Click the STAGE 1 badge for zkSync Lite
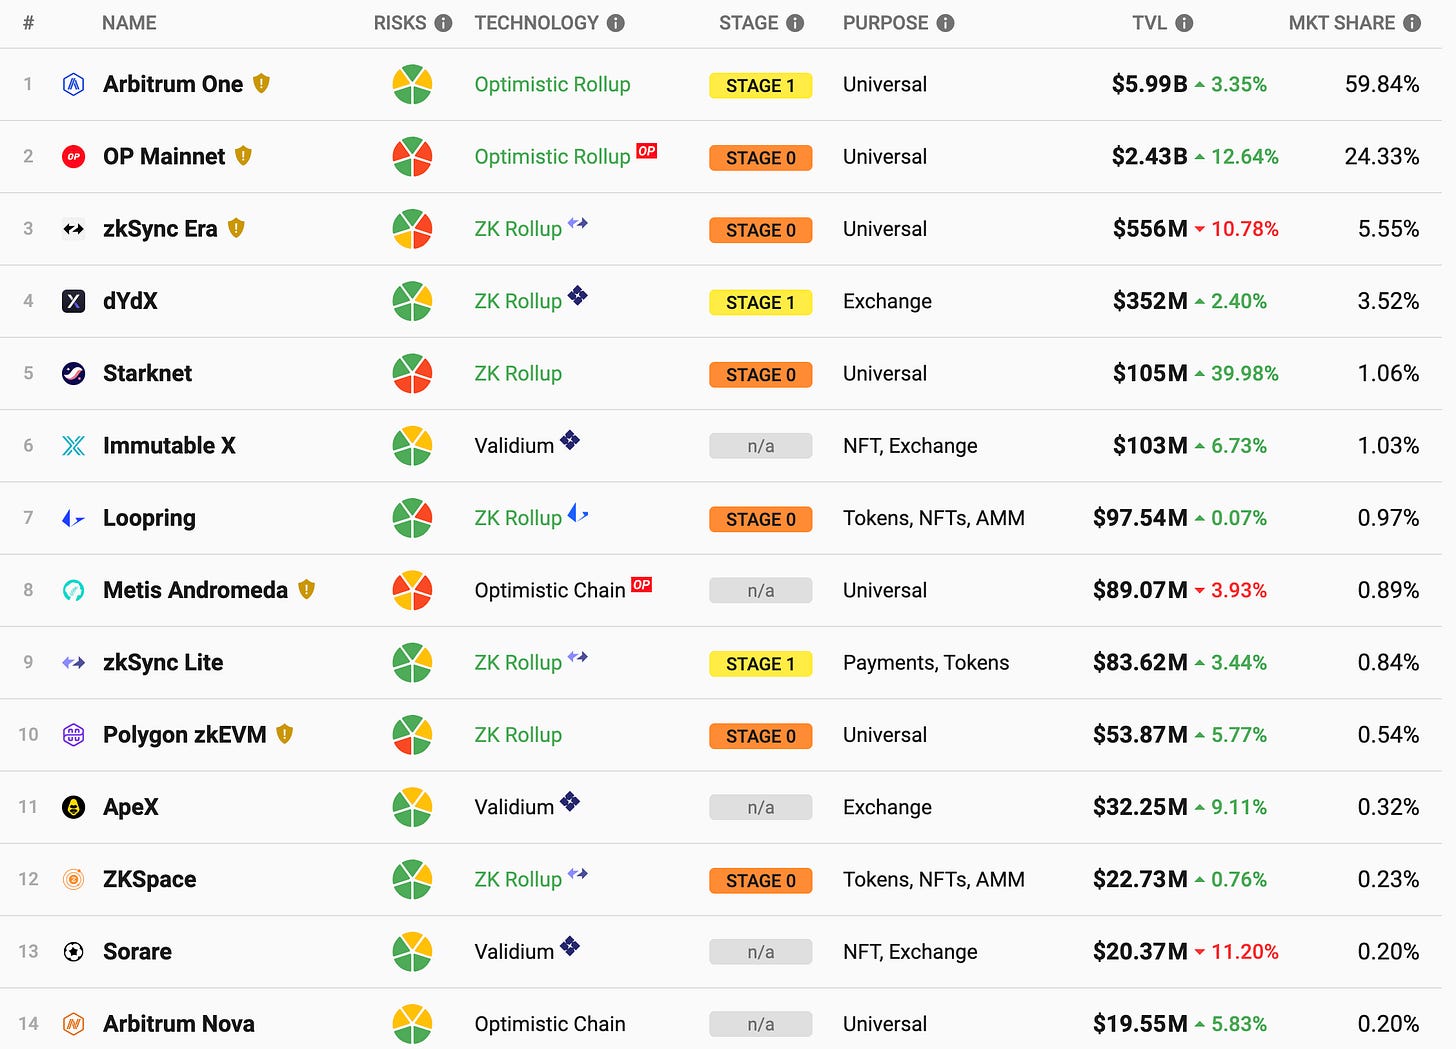This screenshot has height=1049, width=1456. click(x=761, y=664)
